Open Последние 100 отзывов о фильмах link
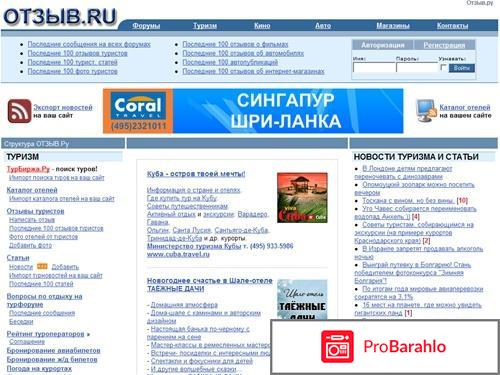 click(x=235, y=44)
